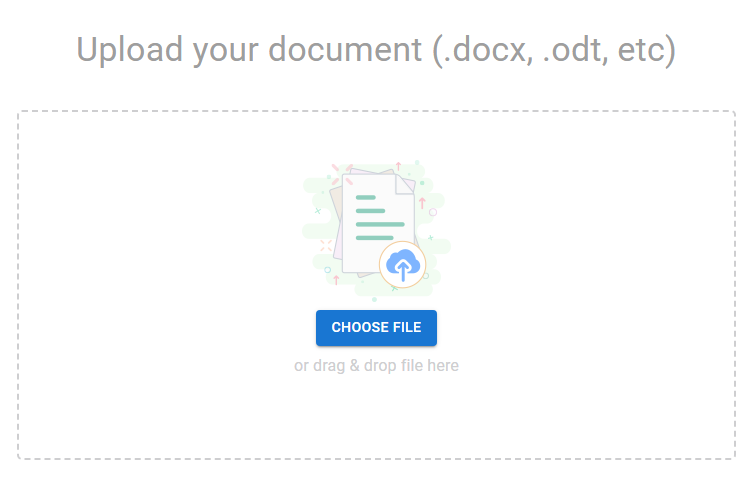
Task: Click the "or drag & drop file here" text
Action: coord(376,365)
